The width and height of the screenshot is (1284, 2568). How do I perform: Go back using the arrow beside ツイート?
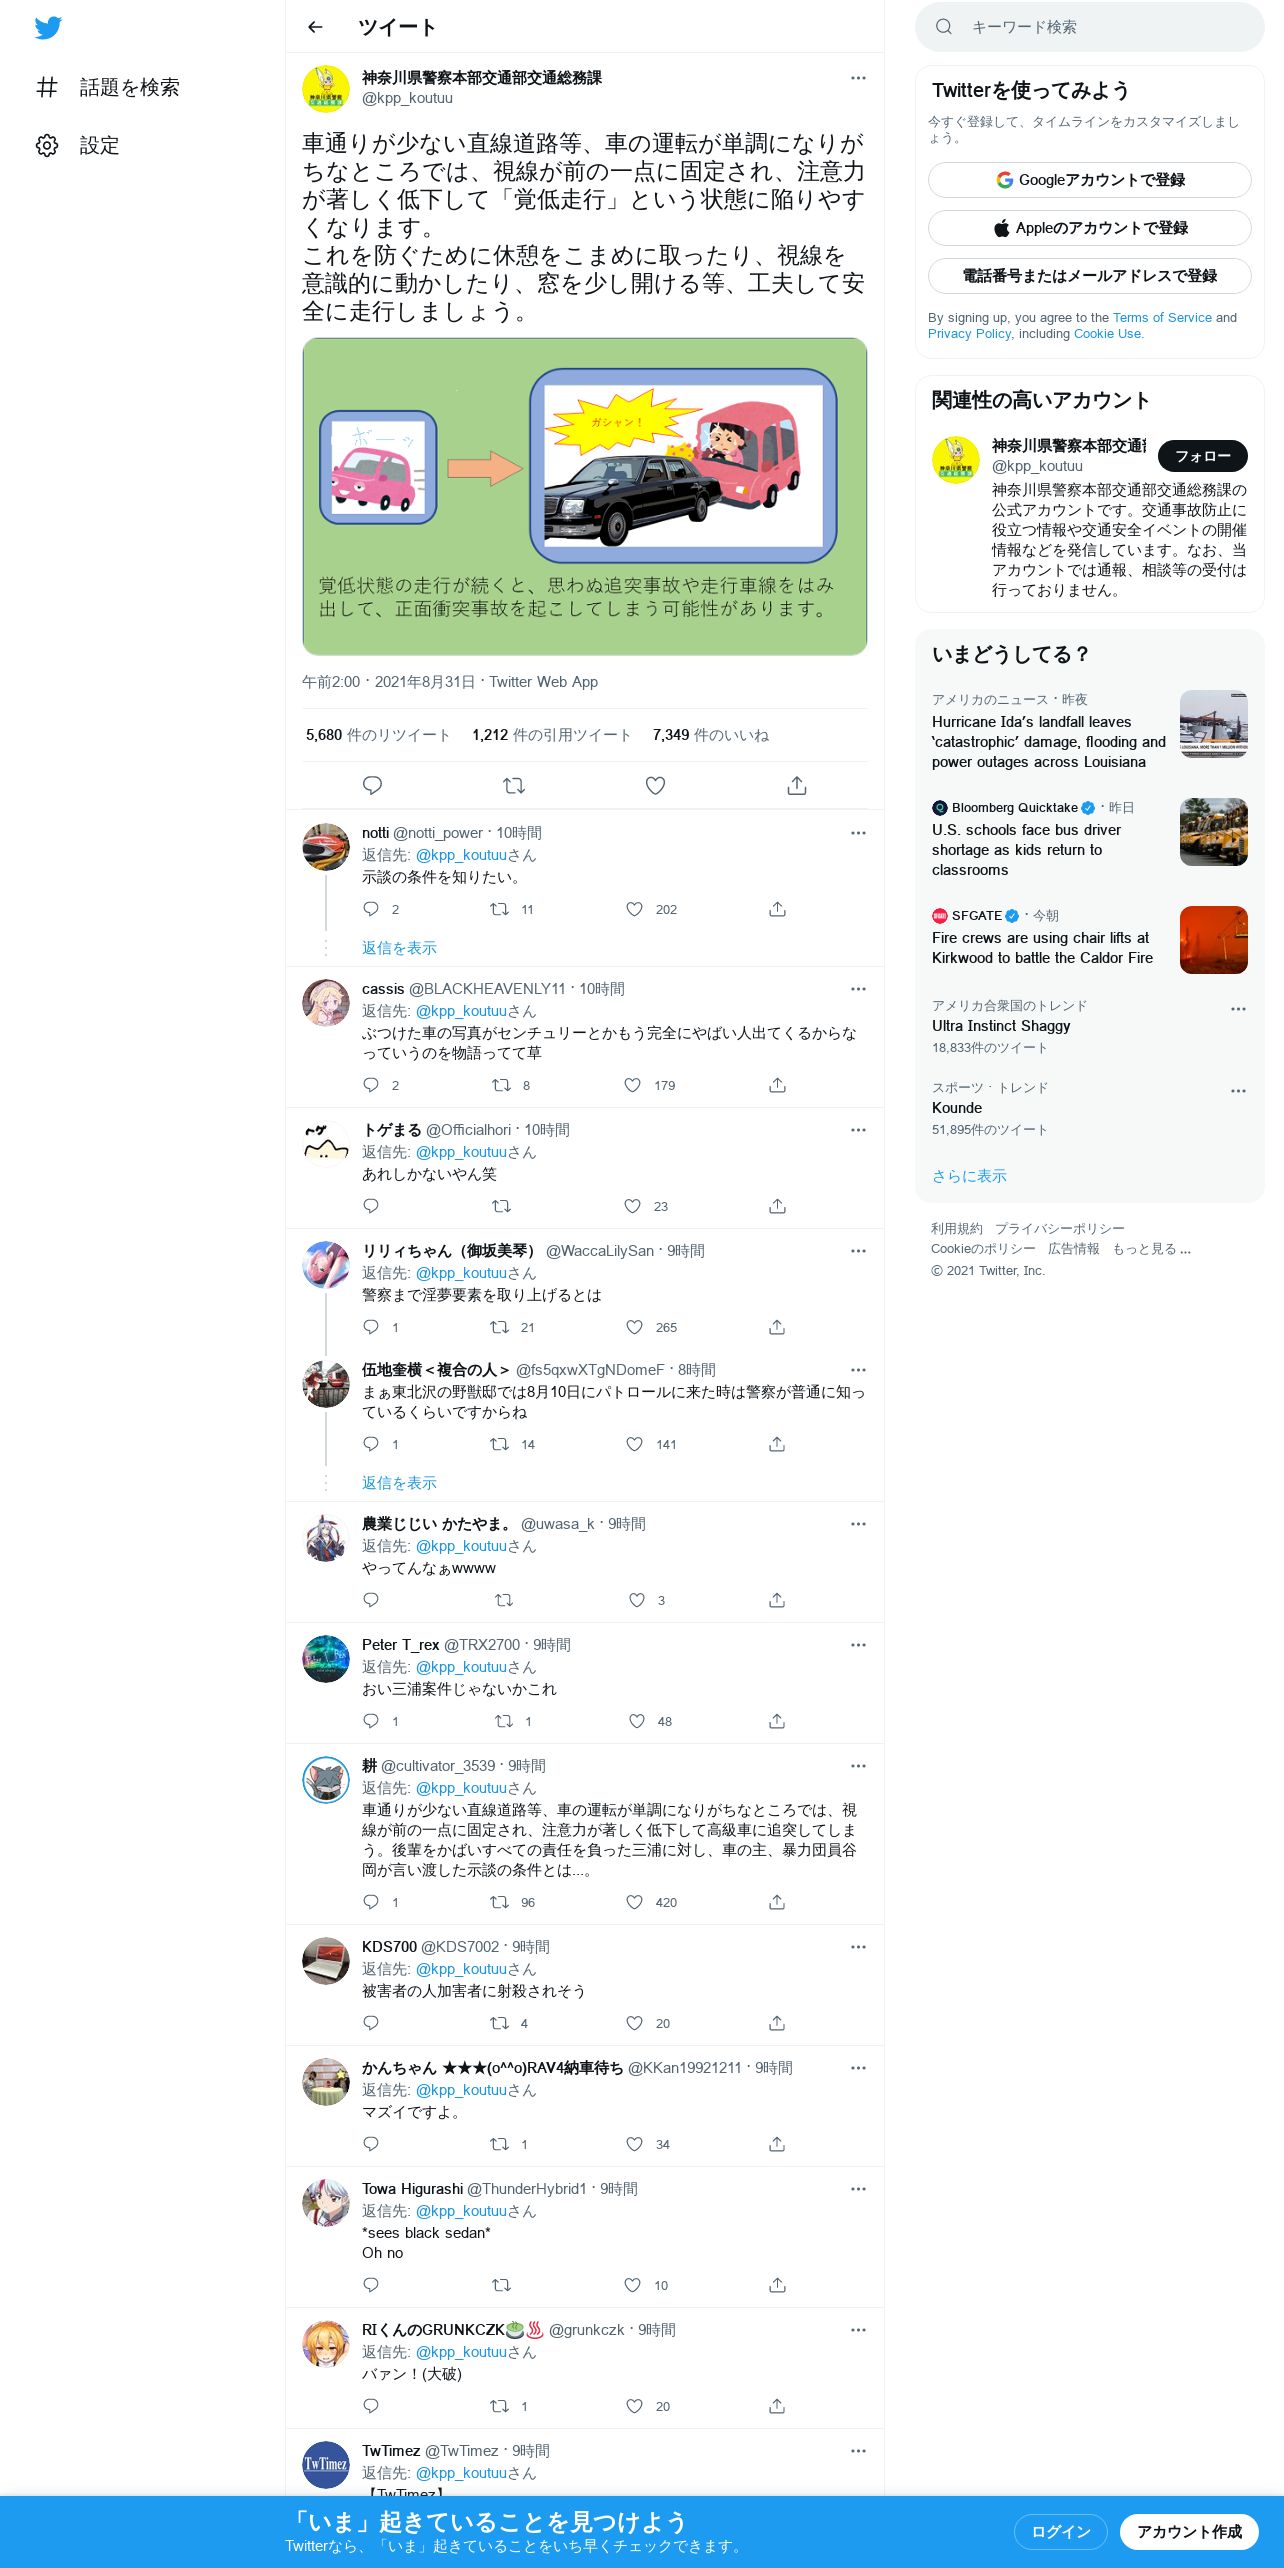(x=316, y=27)
